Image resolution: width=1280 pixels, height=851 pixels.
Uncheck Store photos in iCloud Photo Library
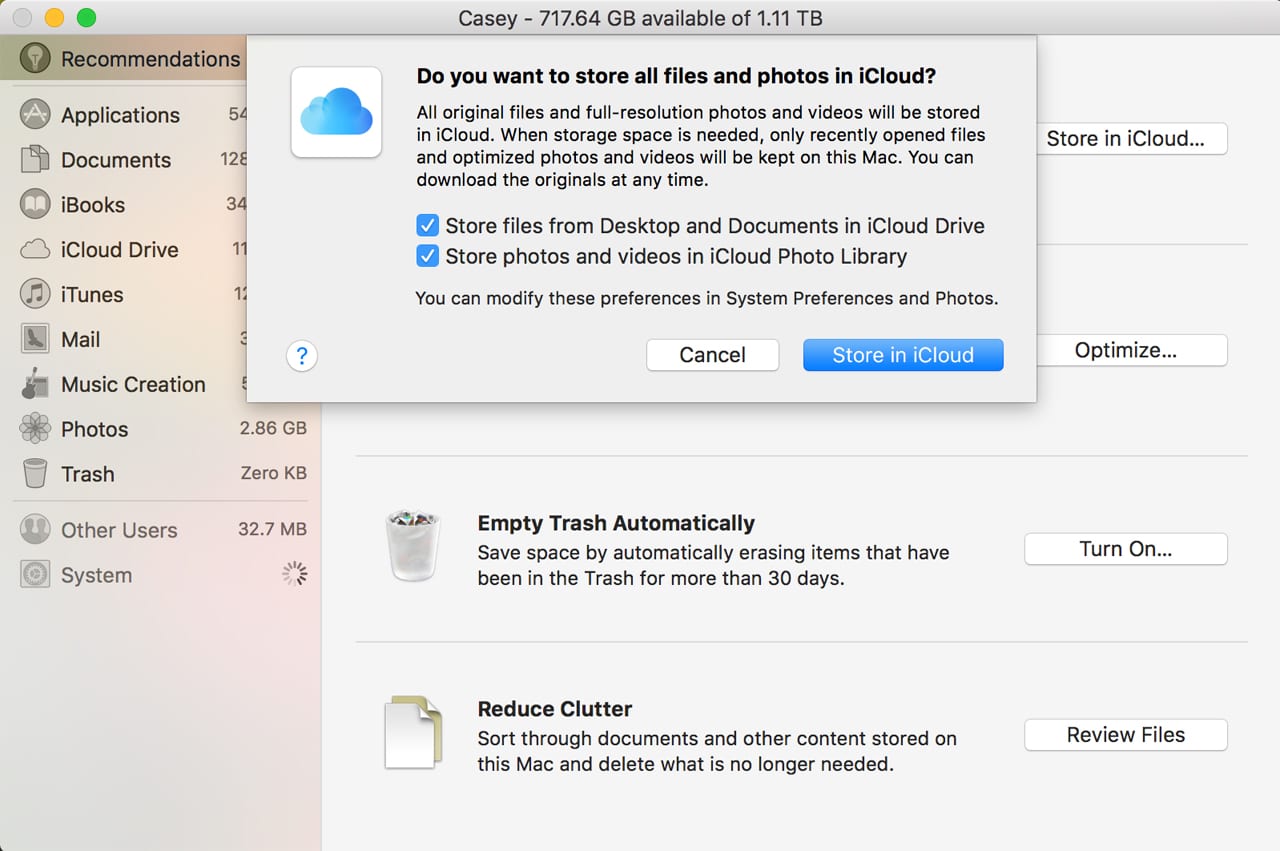(427, 256)
